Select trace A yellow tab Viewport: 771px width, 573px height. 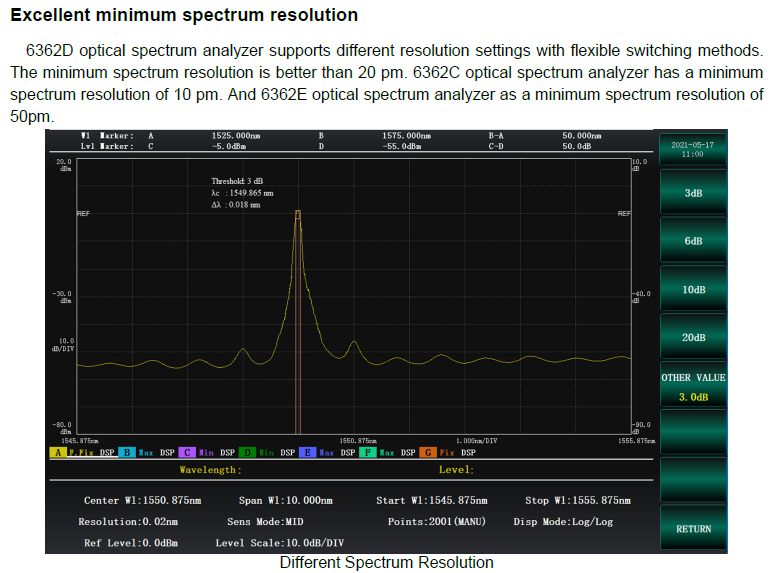[58, 452]
